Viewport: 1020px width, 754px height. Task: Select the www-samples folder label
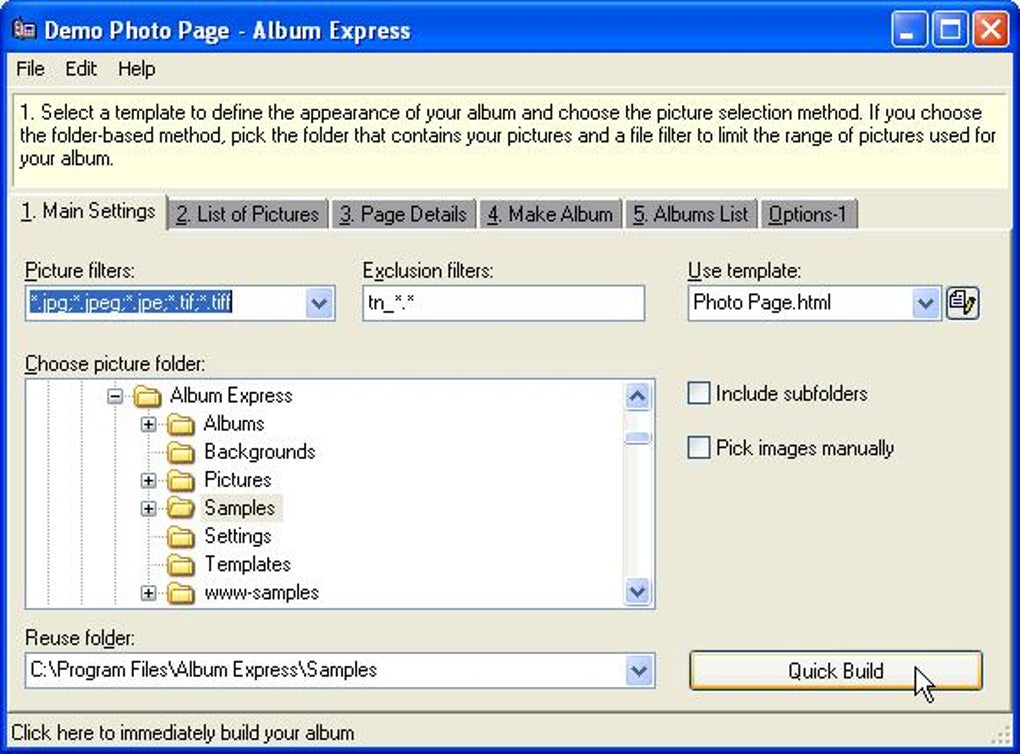262,593
